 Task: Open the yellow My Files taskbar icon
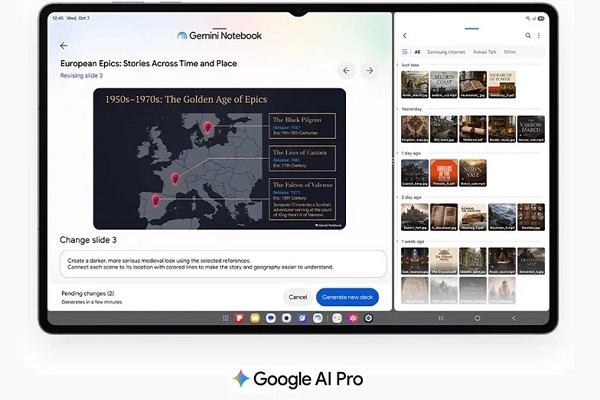tap(255, 318)
